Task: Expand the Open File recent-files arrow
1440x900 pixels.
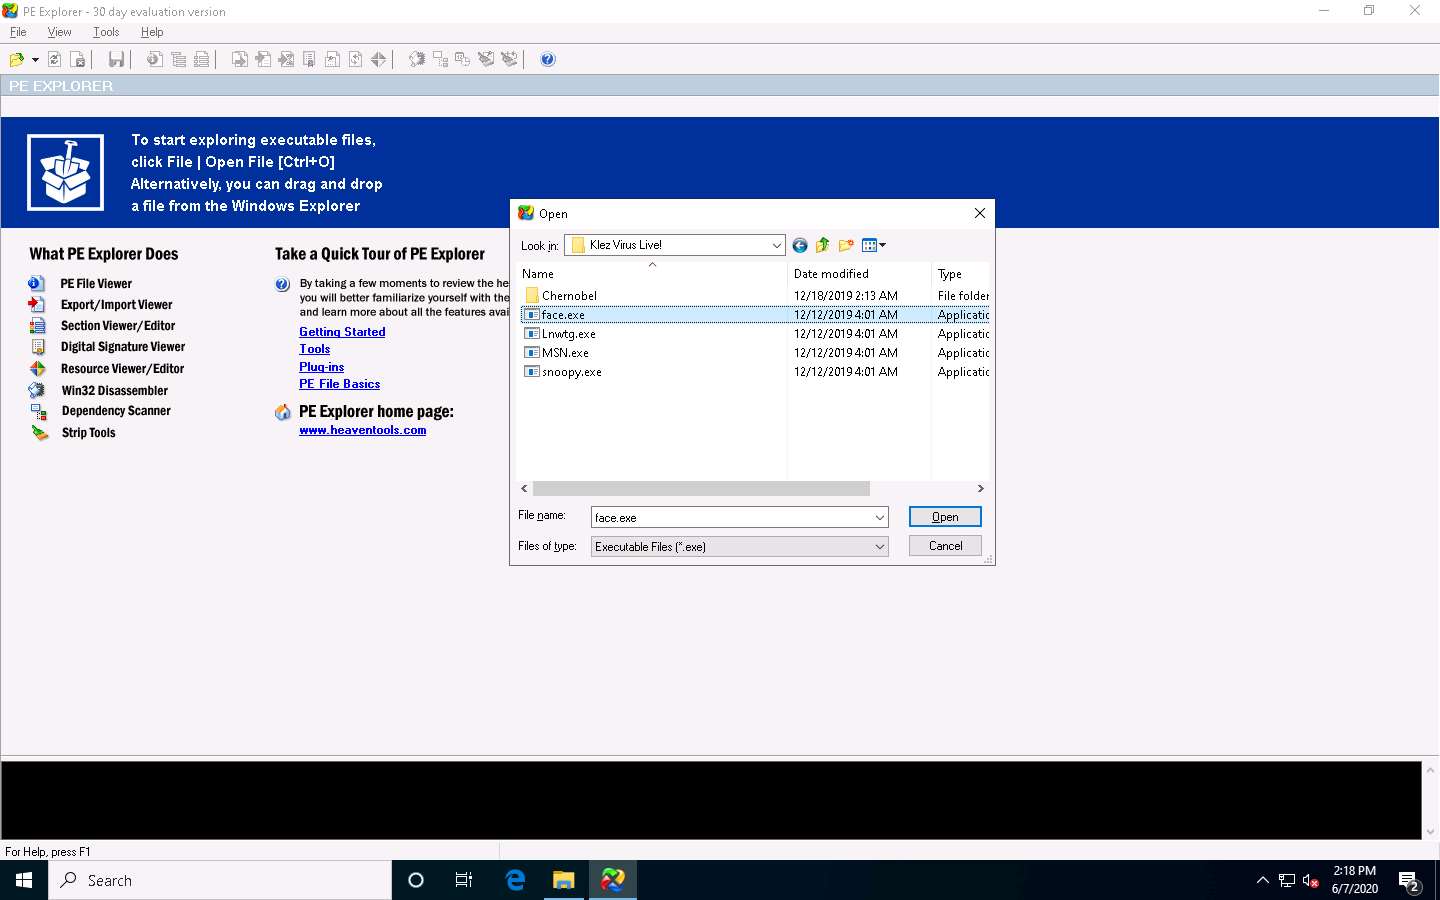Action: pyautogui.click(x=35, y=60)
